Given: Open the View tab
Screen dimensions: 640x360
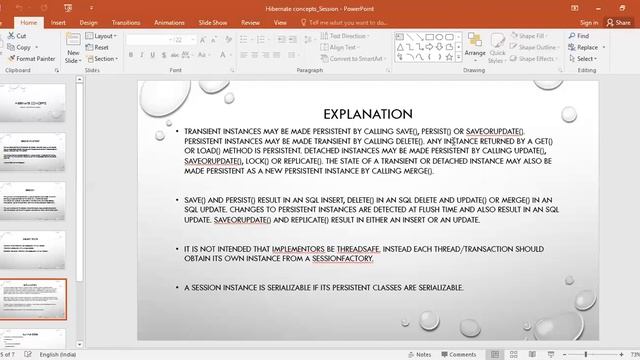Looking at the screenshot, I should (x=280, y=23).
